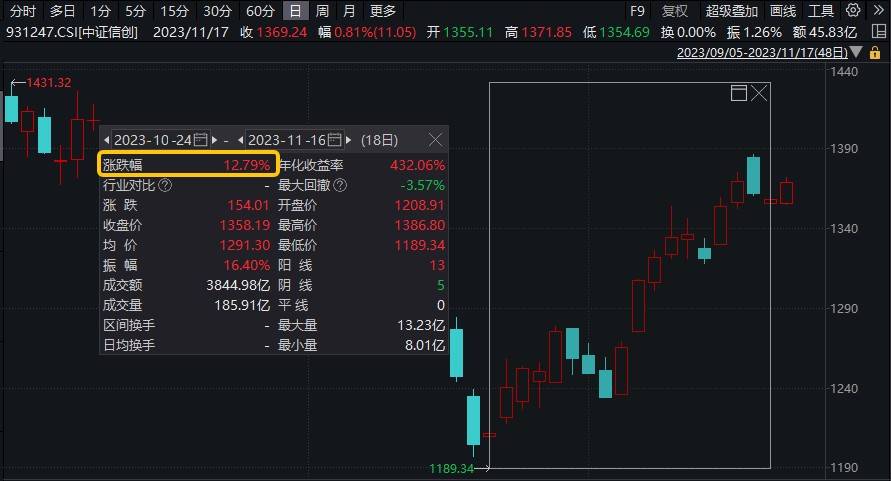Select 年化收益率 432.06% value
This screenshot has width=891, height=481.
pos(417,165)
